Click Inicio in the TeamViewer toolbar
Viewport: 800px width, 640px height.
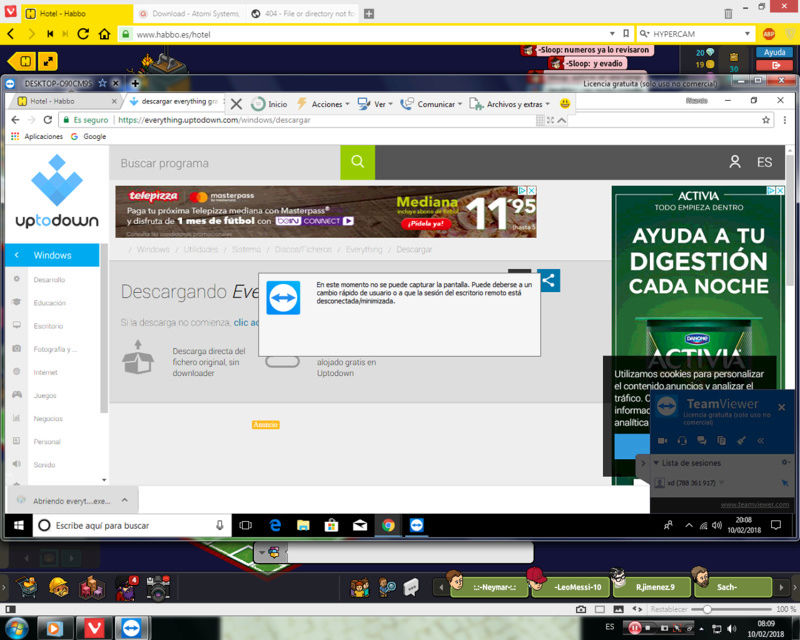(269, 104)
